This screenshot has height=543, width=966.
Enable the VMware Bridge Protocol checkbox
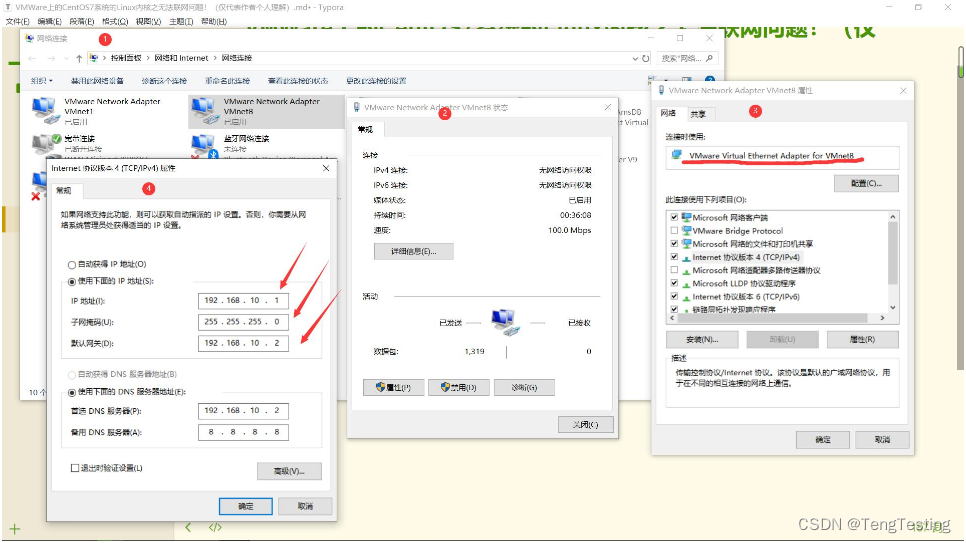coord(674,231)
